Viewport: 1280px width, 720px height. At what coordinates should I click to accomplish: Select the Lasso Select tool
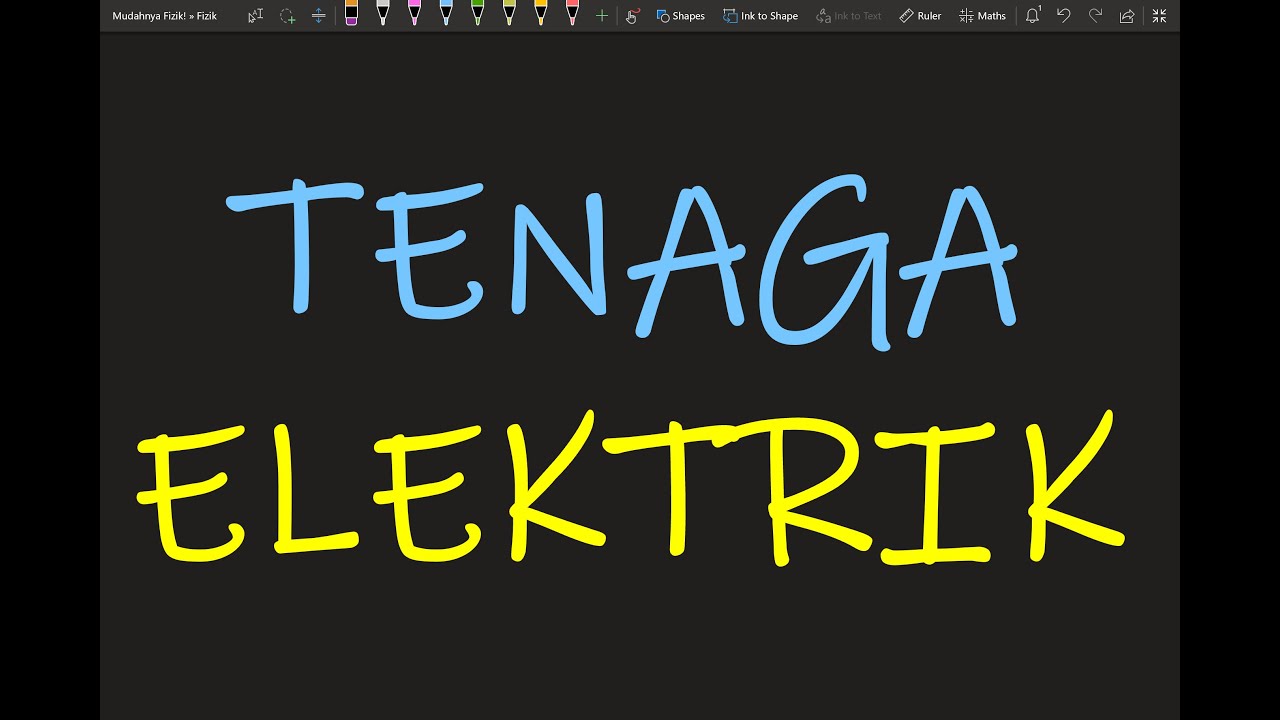(x=287, y=15)
